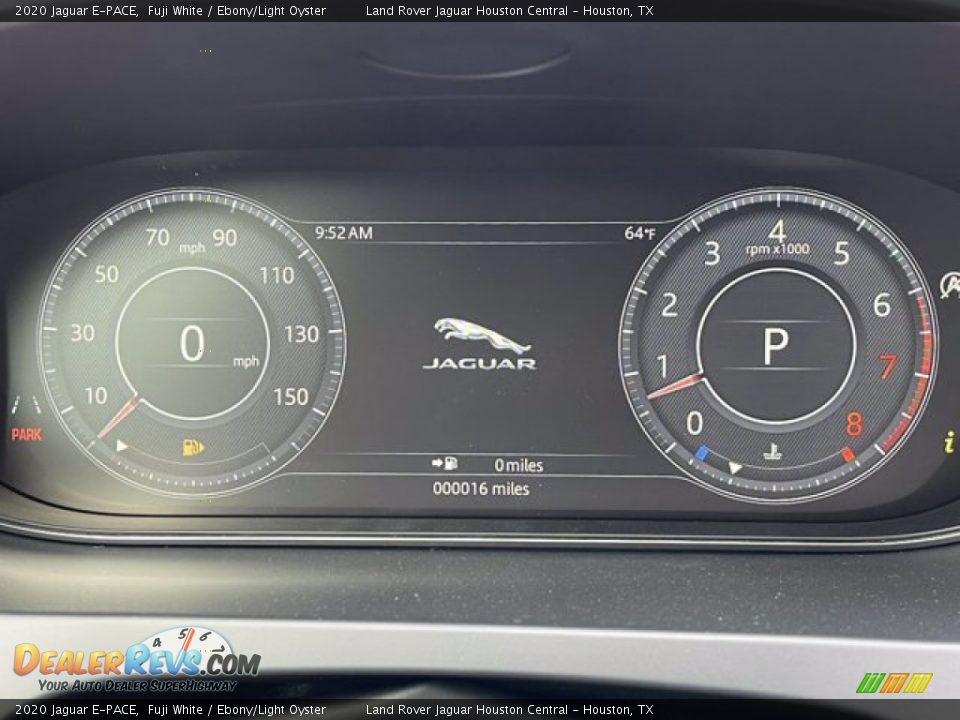Click the yellow information 'i' warning icon
960x720 pixels.
point(949,442)
